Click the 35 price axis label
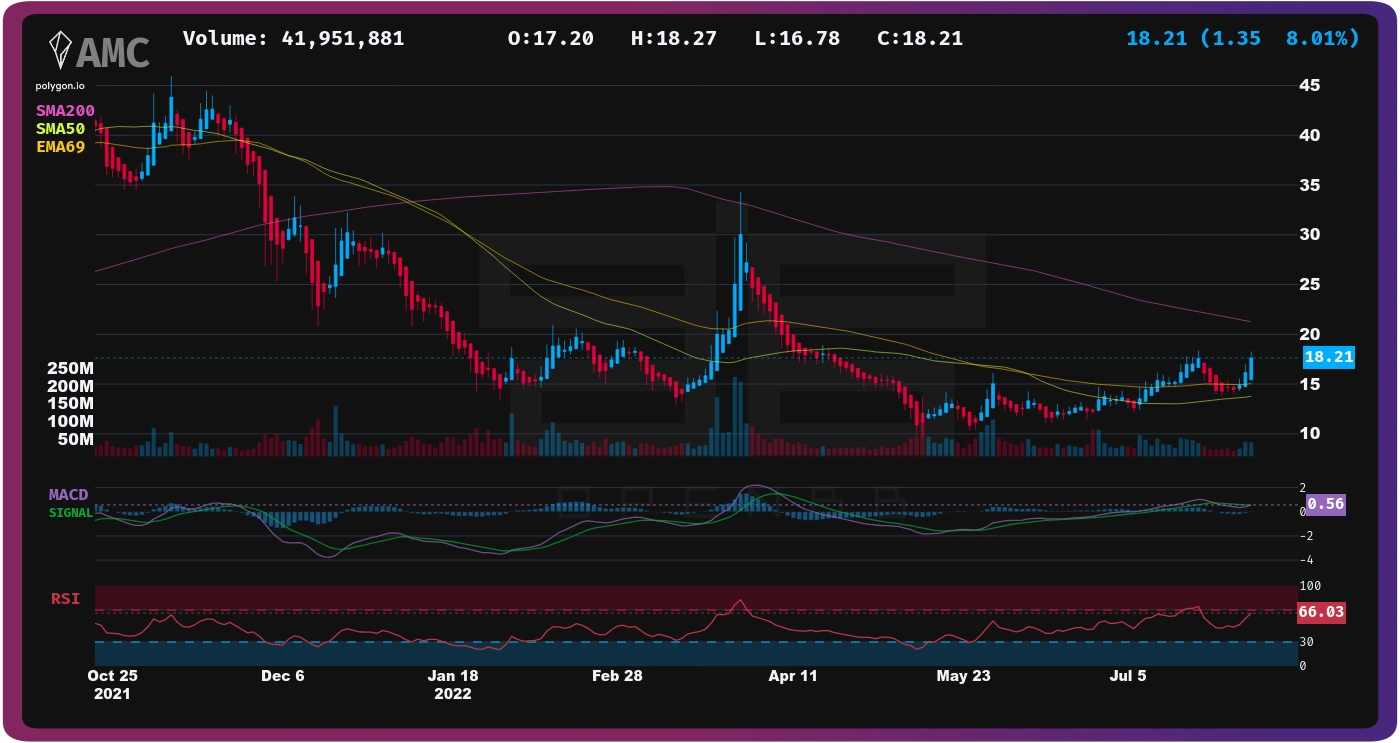 pyautogui.click(x=1309, y=185)
